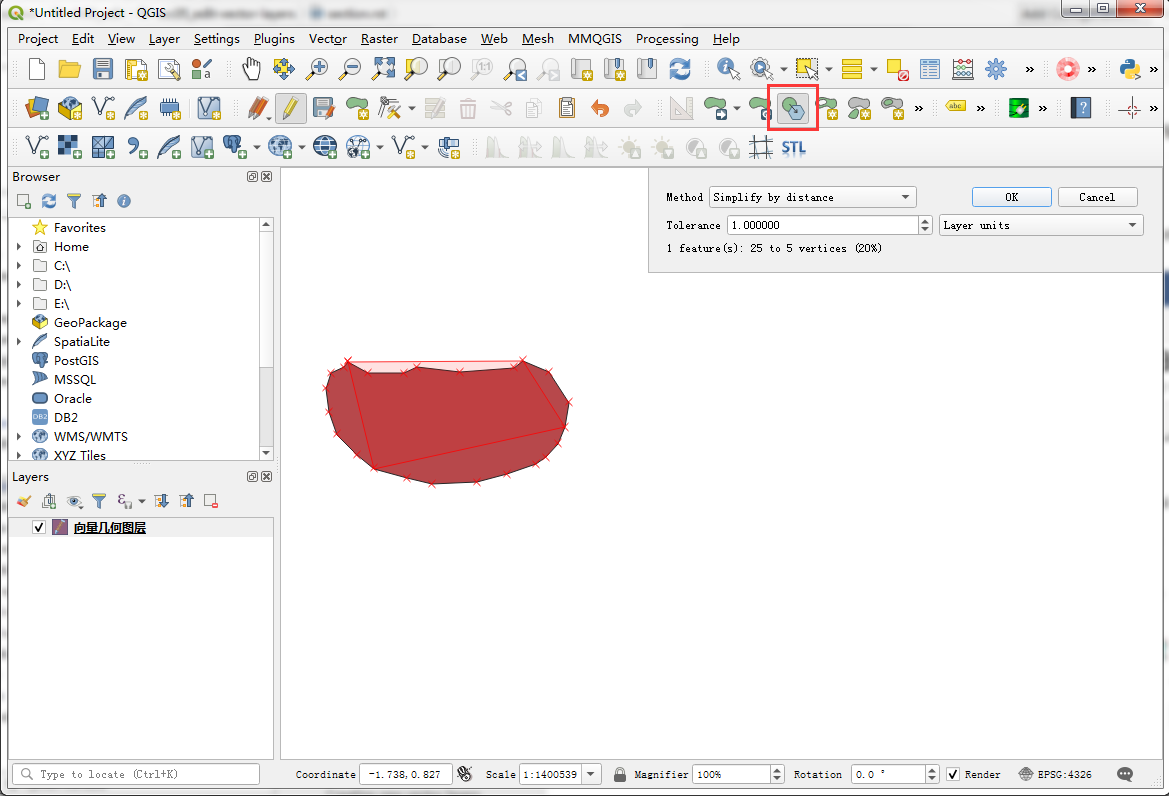The image size is (1169, 796).
Task: Expand the SpatiaLite node
Action: point(19,341)
